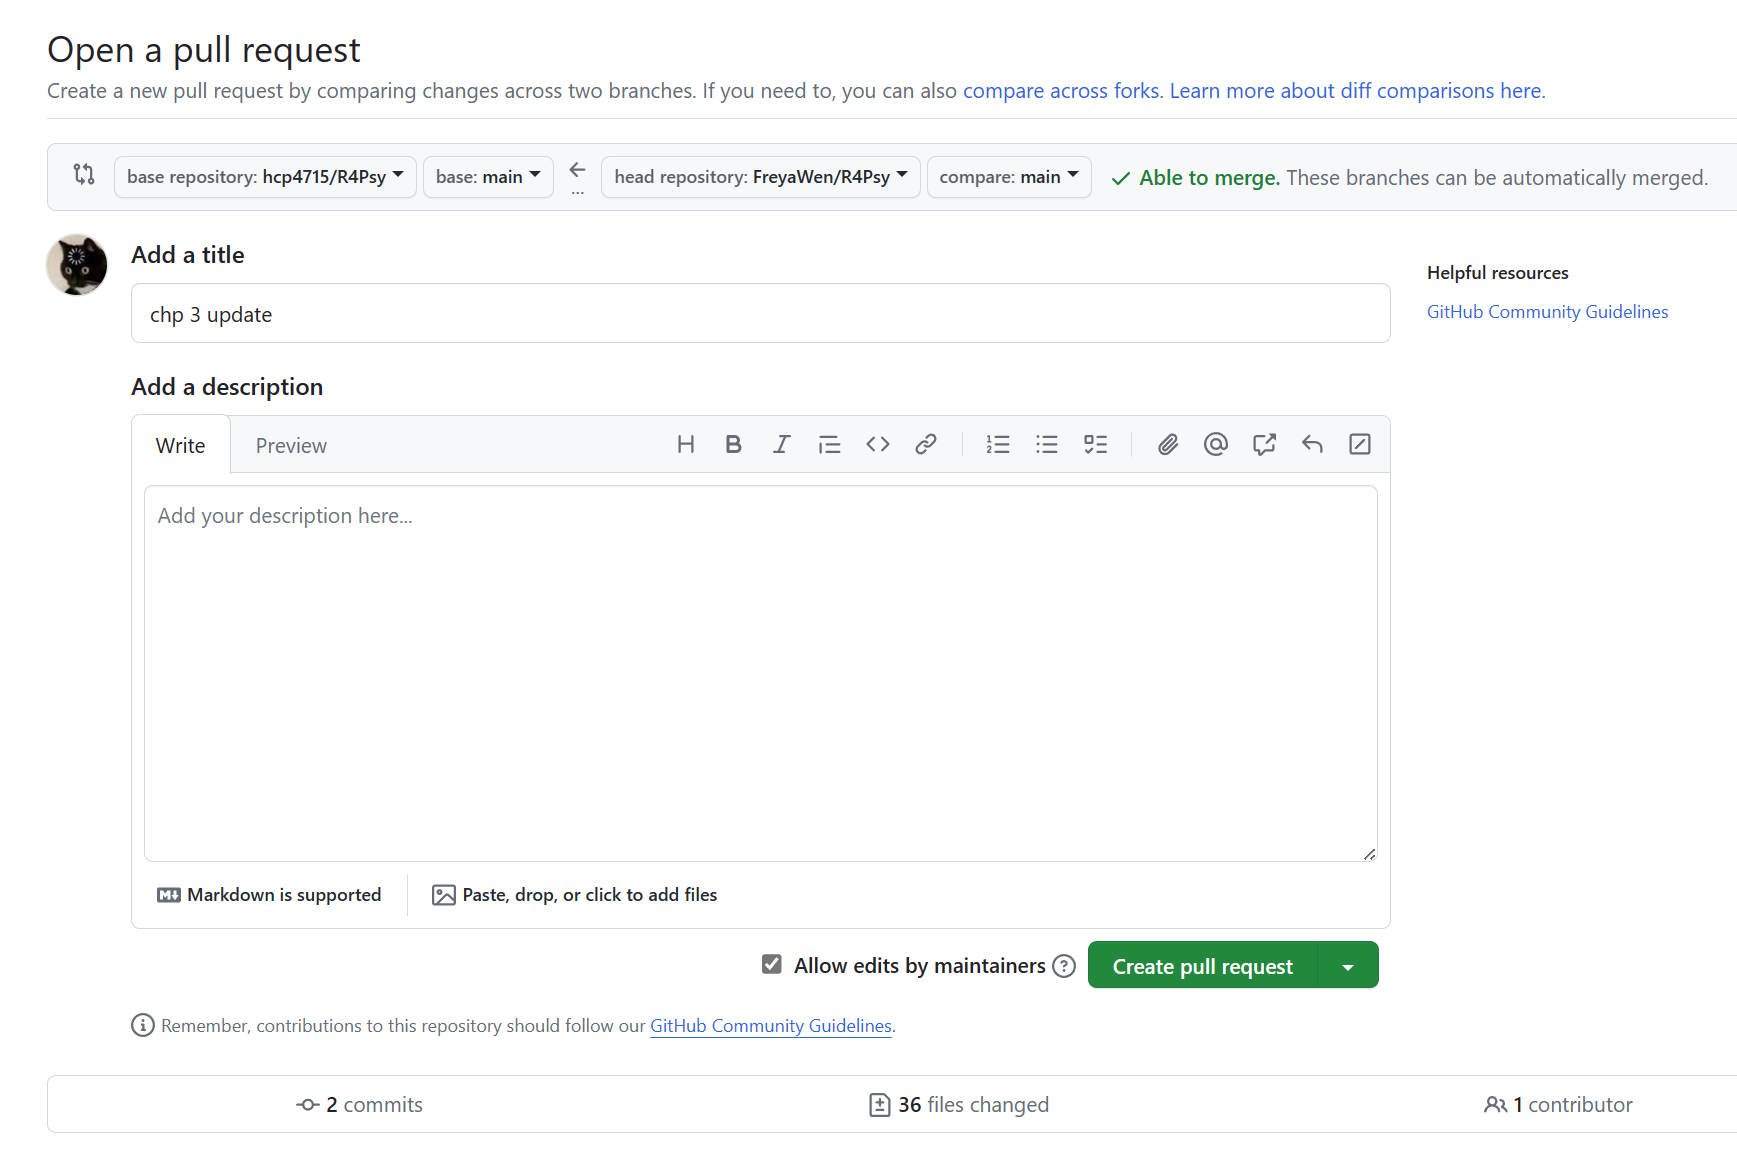
Task: Click the pull request title input field
Action: (x=760, y=314)
